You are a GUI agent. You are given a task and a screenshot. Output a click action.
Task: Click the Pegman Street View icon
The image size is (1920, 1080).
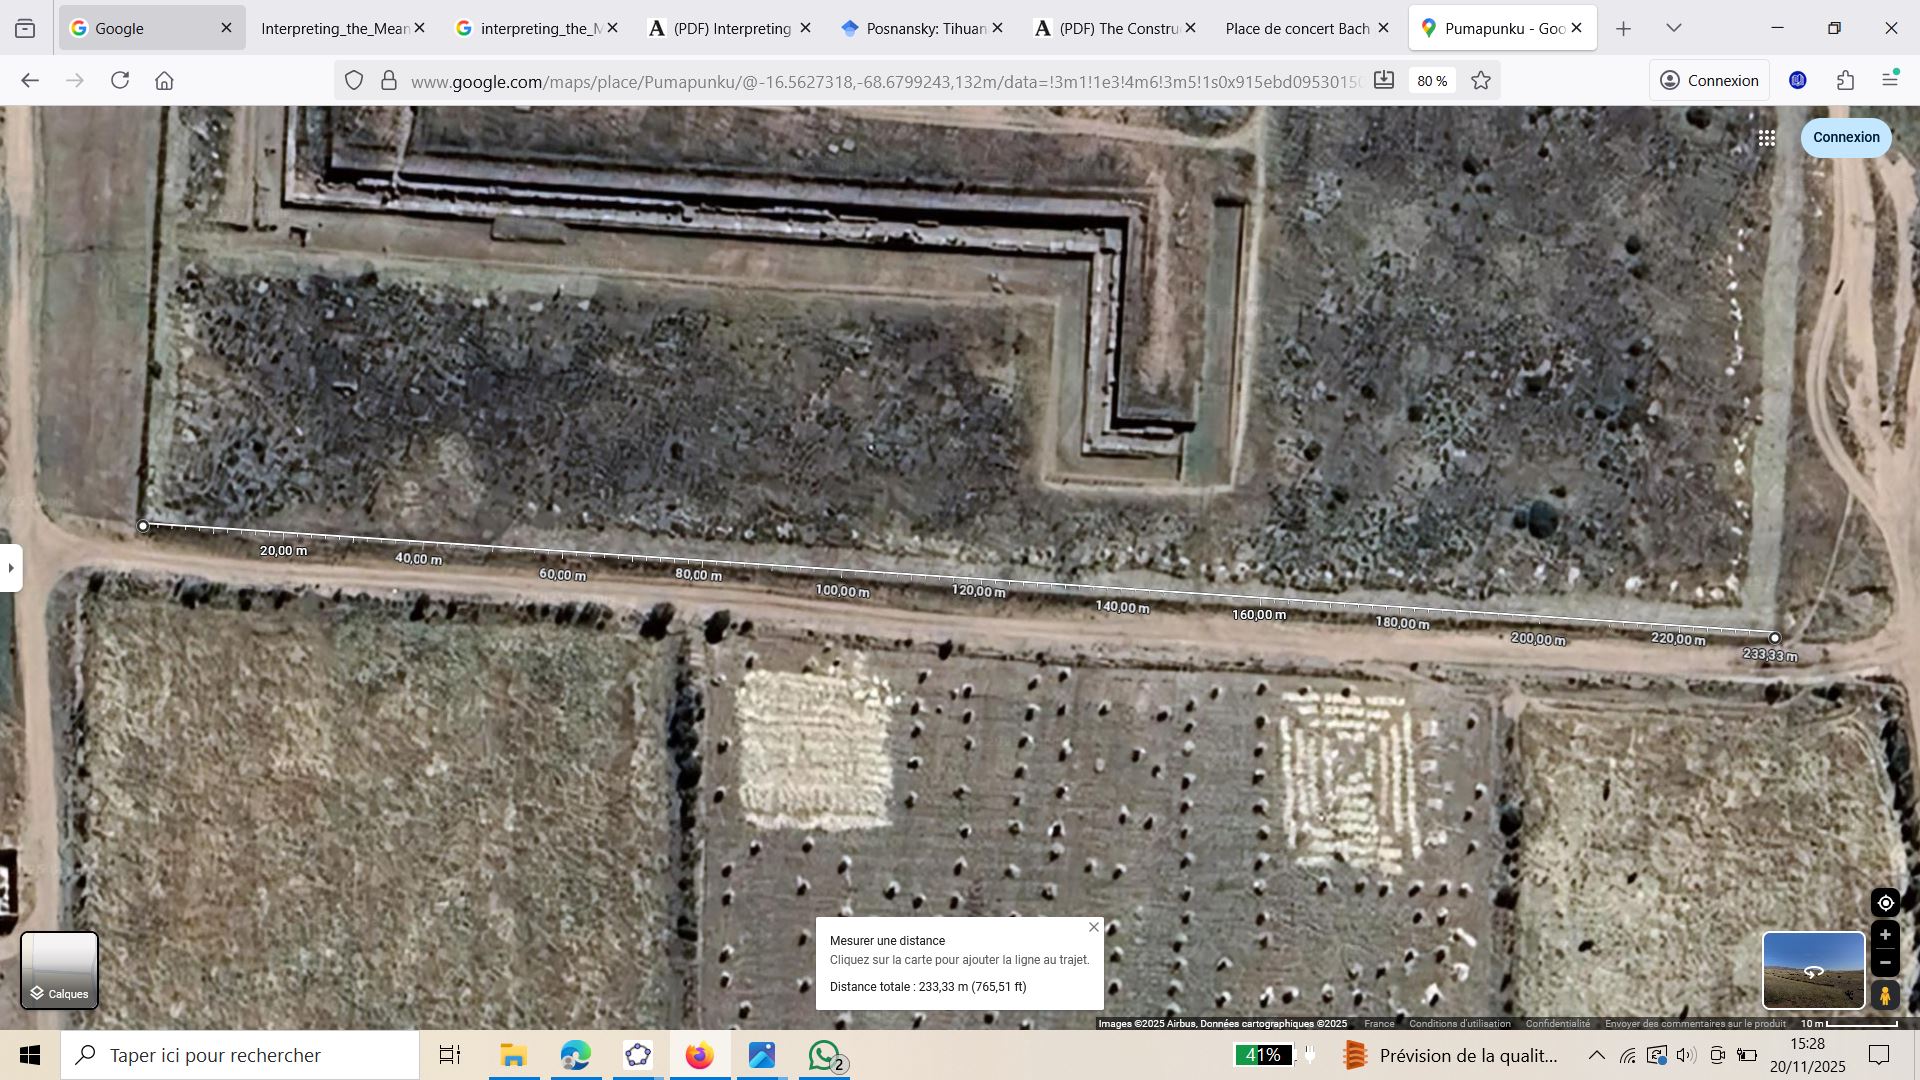coord(1885,996)
